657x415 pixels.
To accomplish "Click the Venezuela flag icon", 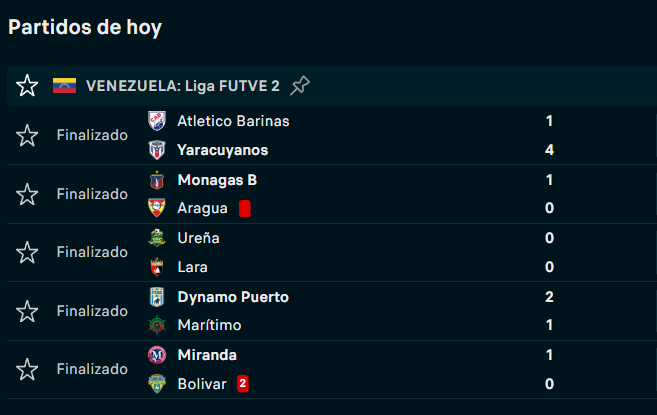I will [x=64, y=86].
